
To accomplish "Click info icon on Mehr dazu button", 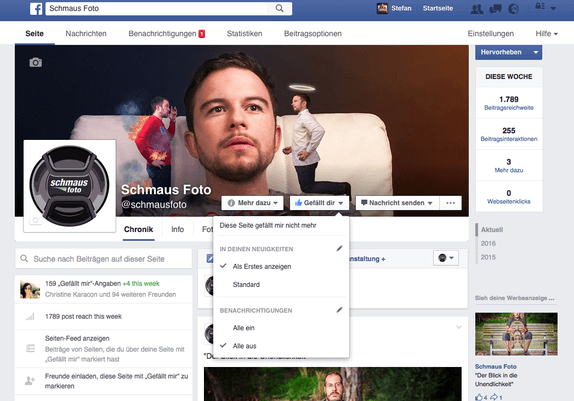I will coord(231,203).
